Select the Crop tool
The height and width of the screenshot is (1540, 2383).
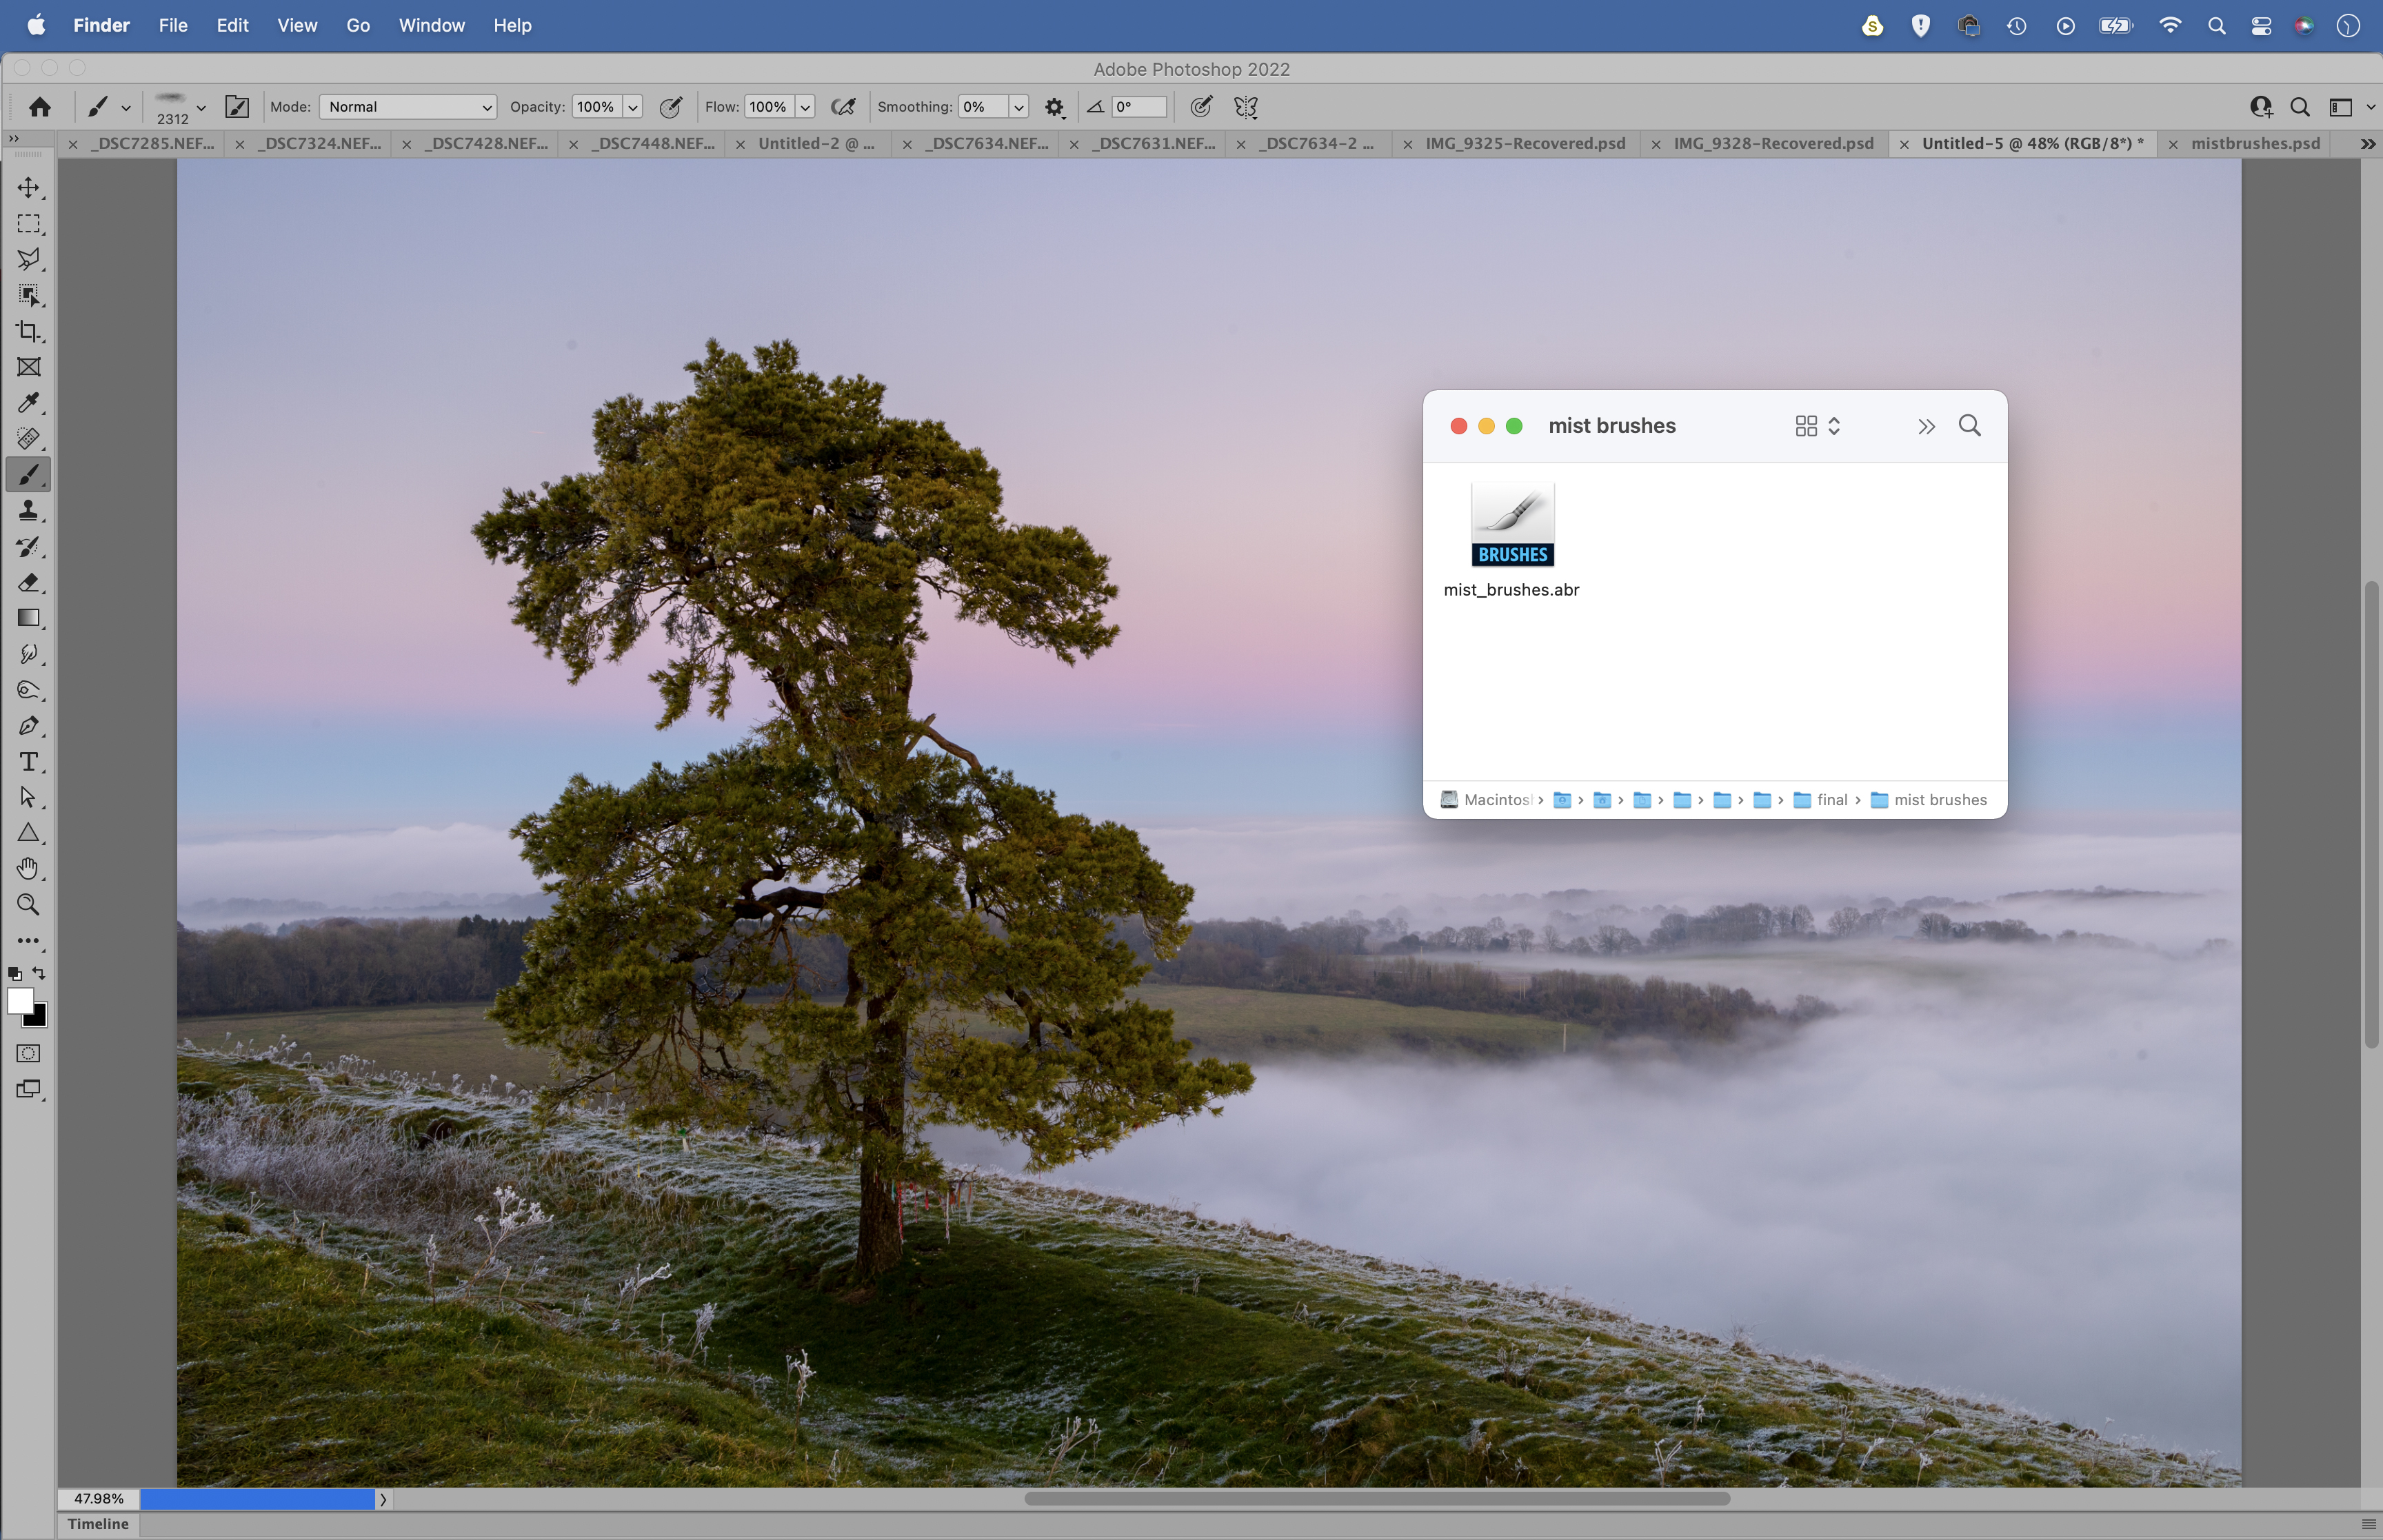[x=28, y=331]
